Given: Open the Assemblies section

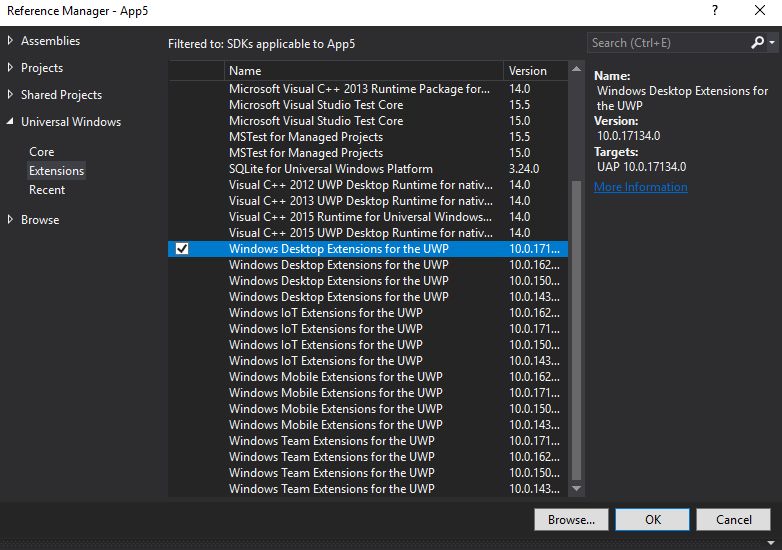Looking at the screenshot, I should click(x=50, y=41).
